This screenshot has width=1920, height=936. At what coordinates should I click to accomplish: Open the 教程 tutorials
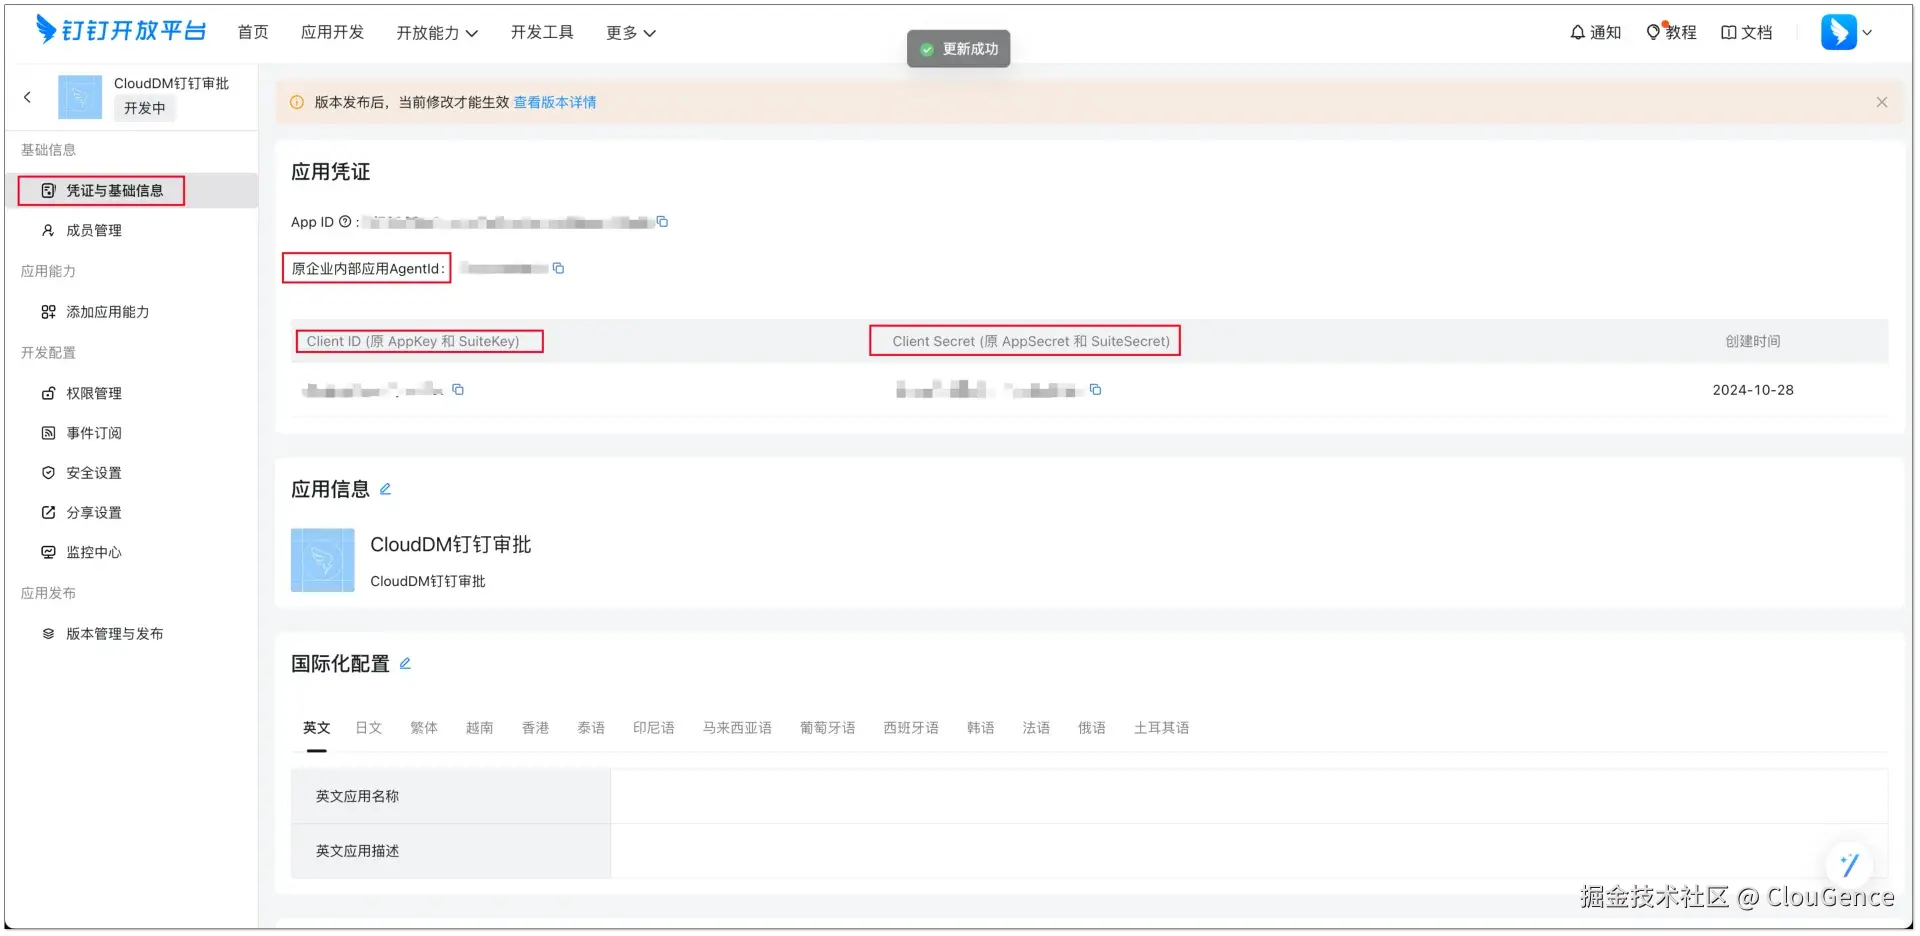[1671, 32]
